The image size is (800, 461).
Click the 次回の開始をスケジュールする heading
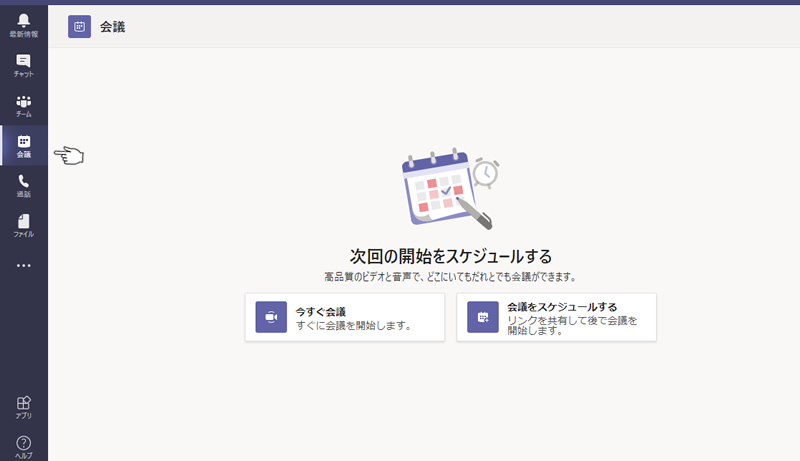coord(451,256)
